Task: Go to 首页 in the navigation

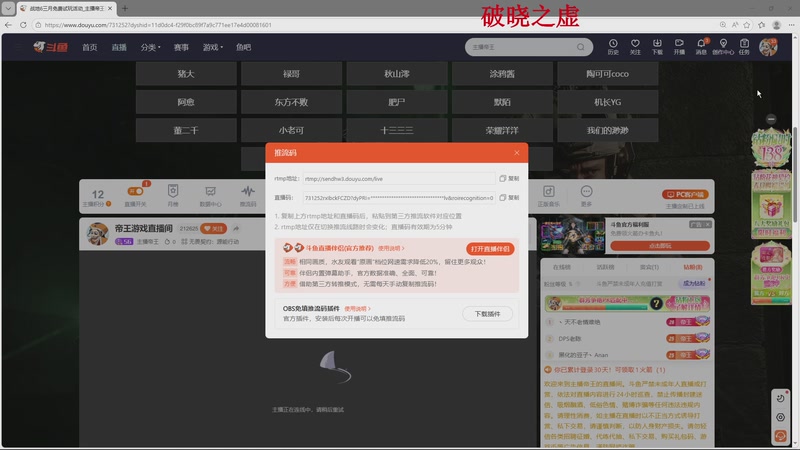Action: click(89, 47)
